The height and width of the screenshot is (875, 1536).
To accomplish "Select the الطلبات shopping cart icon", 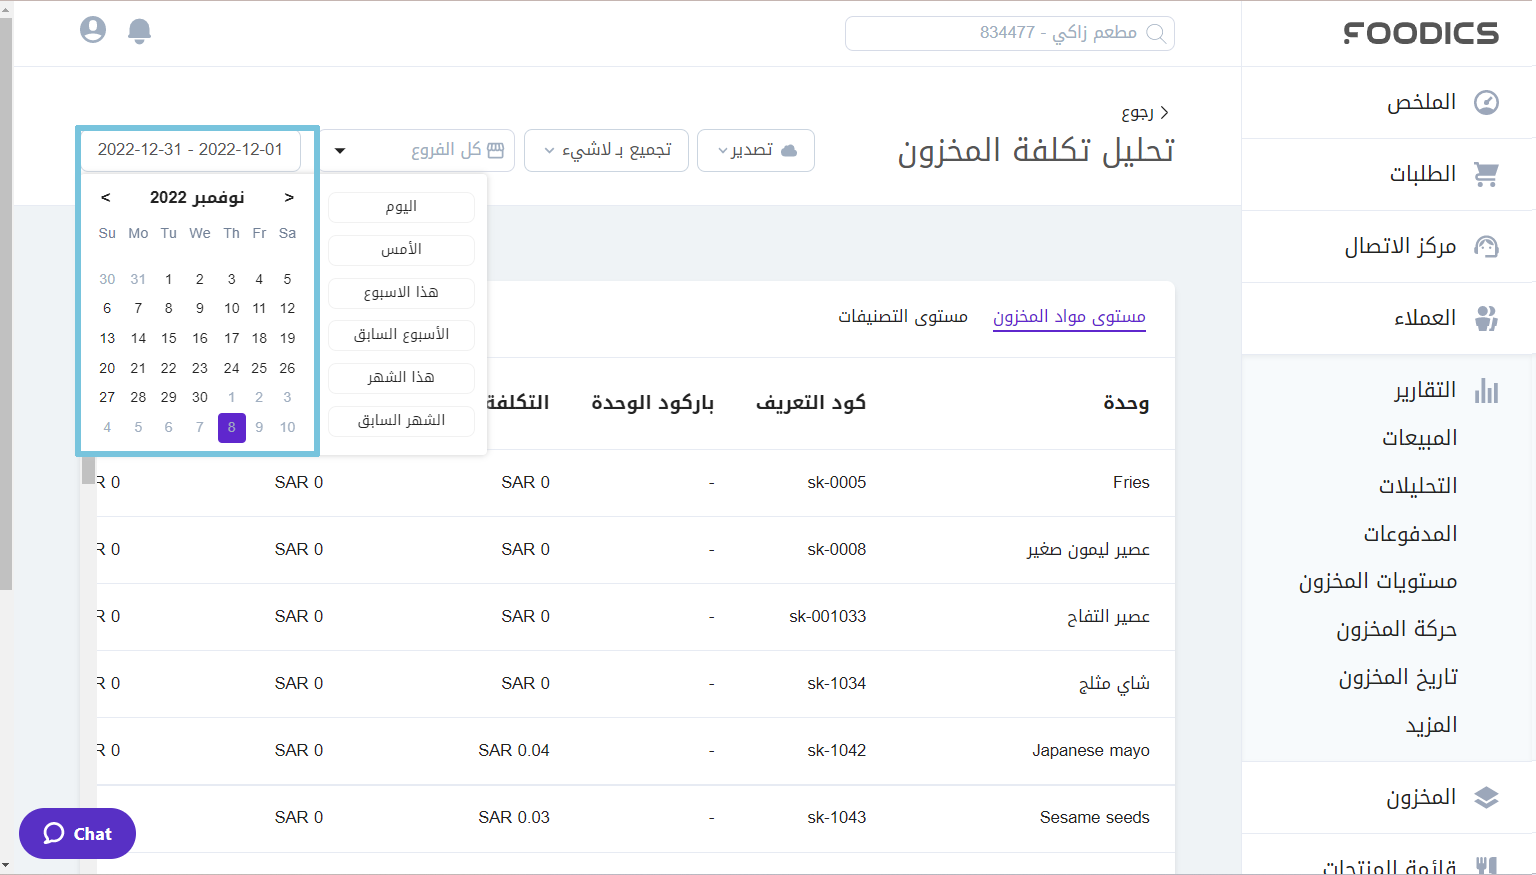I will click(1487, 174).
